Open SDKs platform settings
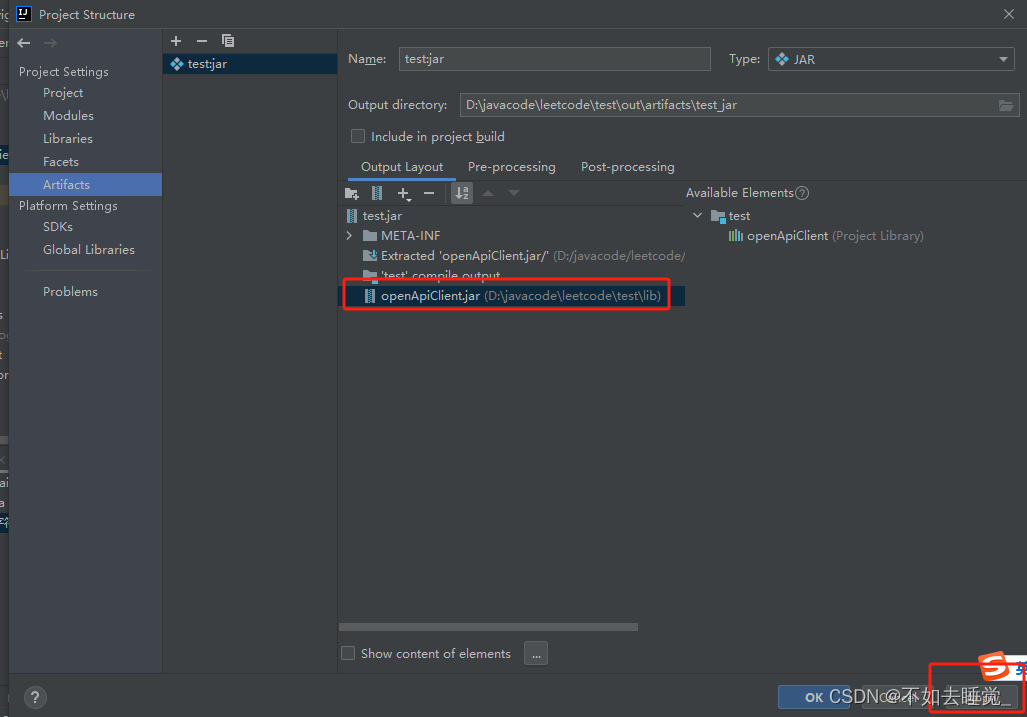This screenshot has width=1027, height=717. tap(58, 227)
